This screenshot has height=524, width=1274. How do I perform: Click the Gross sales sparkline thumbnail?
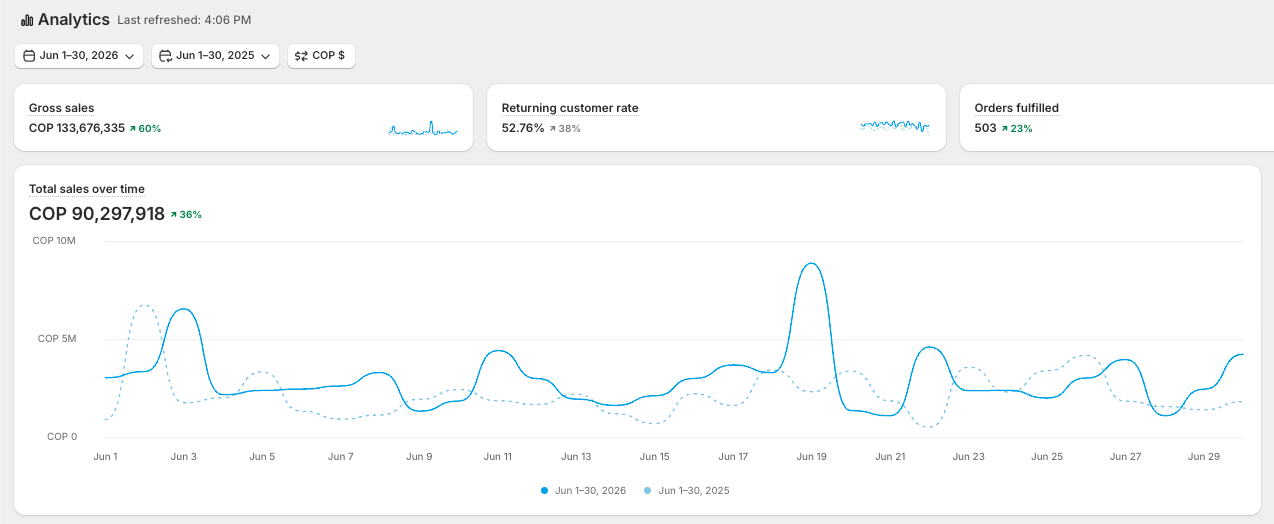pos(423,128)
